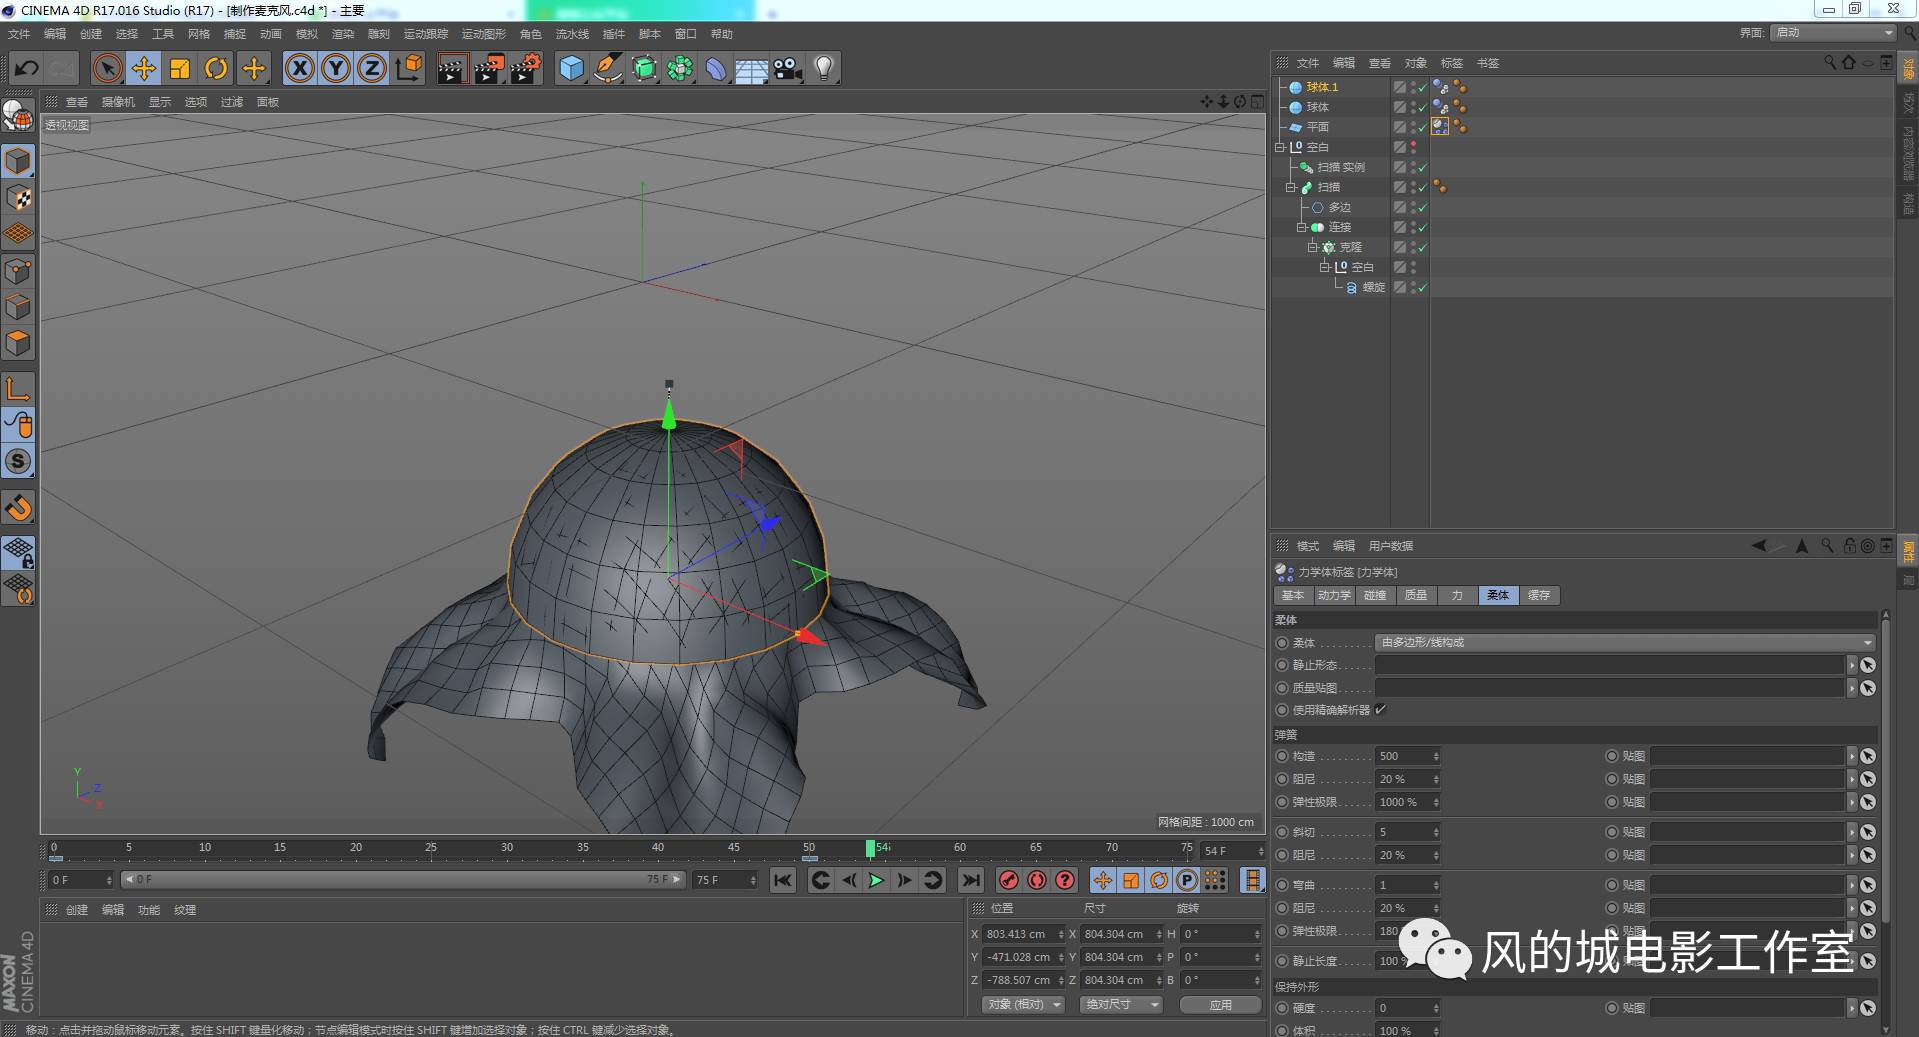Select the Scale tool
The height and width of the screenshot is (1037, 1919).
[x=180, y=68]
